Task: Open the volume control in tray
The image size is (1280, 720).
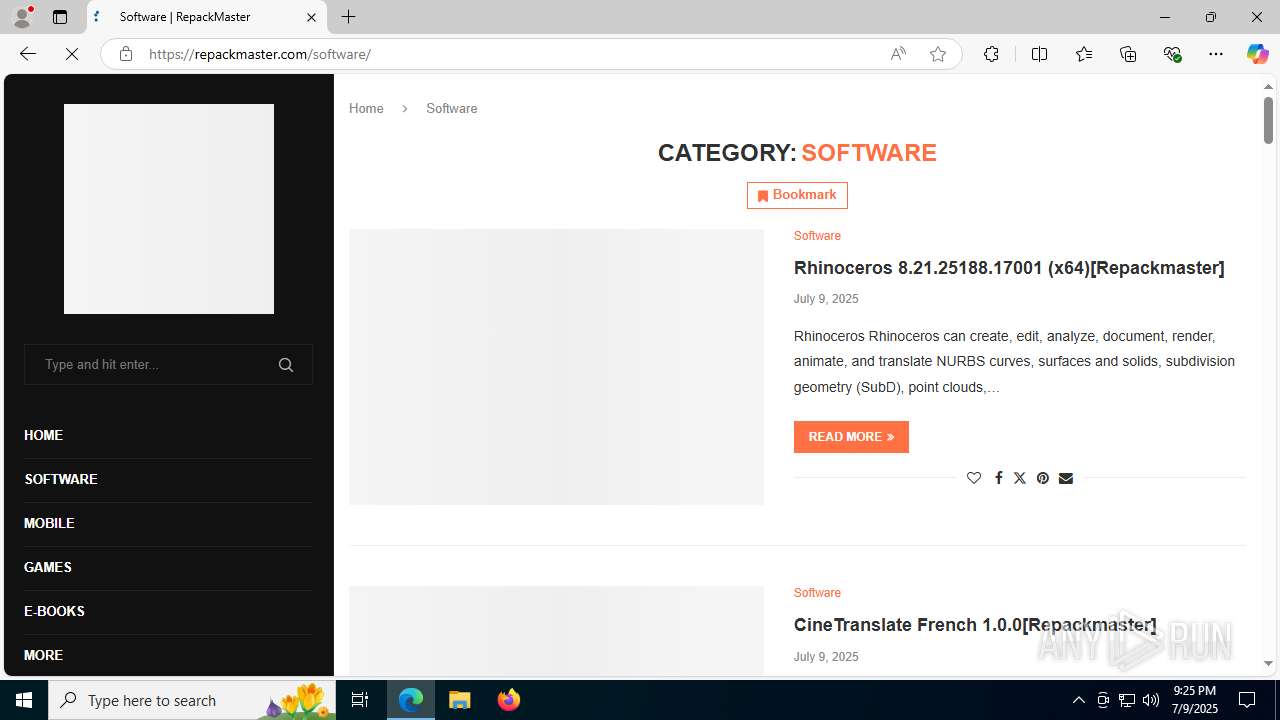Action: pyautogui.click(x=1151, y=700)
